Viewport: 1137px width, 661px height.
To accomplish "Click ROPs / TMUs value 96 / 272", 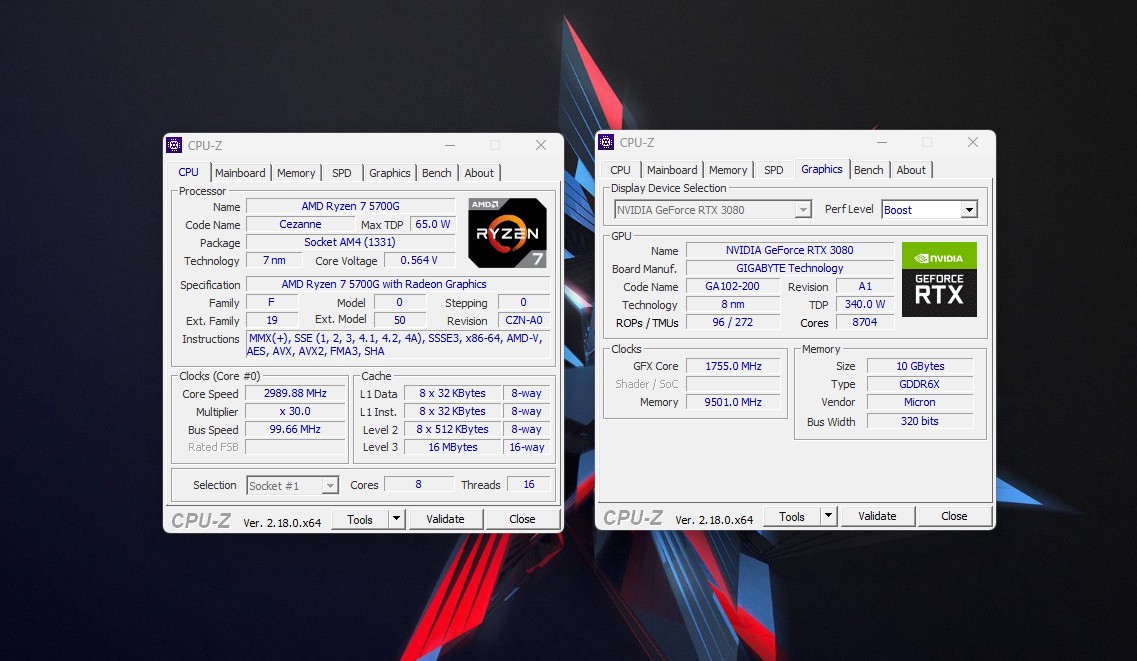I will coord(732,323).
